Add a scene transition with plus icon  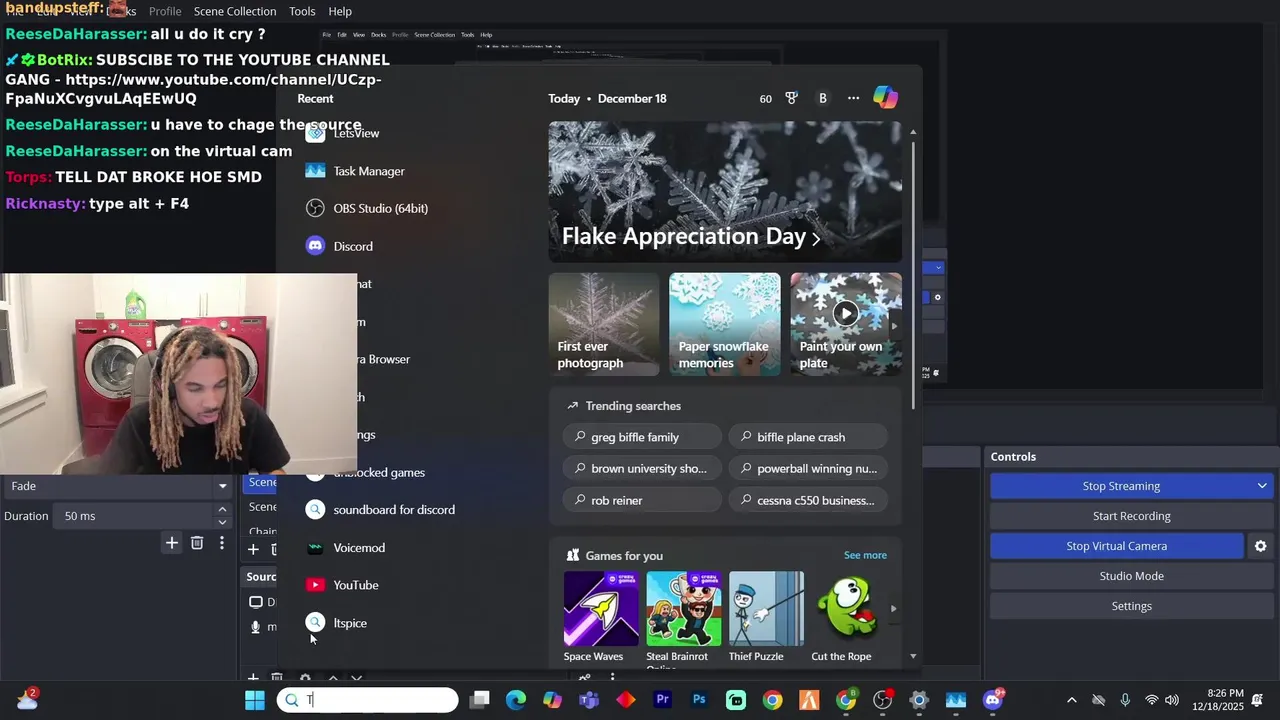click(x=172, y=543)
